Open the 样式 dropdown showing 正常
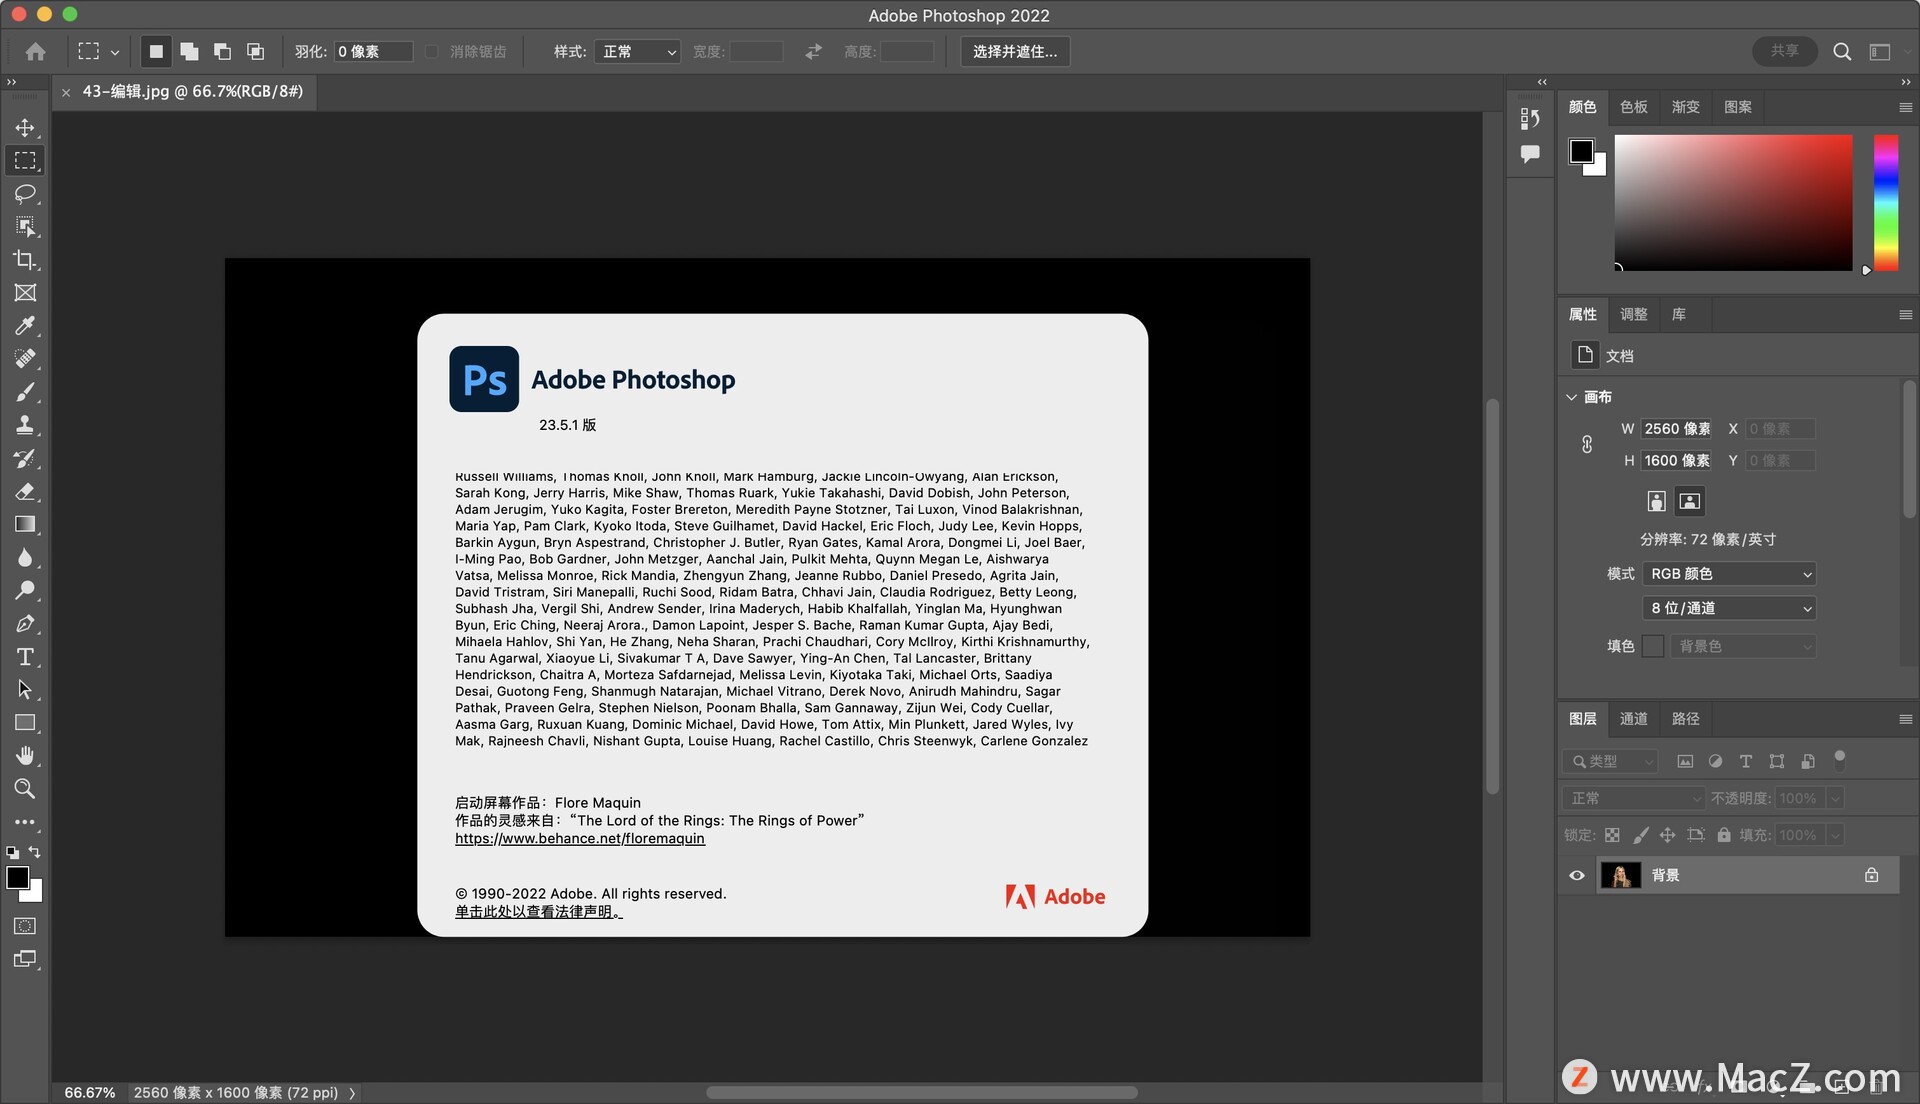1920x1104 pixels. 637,51
